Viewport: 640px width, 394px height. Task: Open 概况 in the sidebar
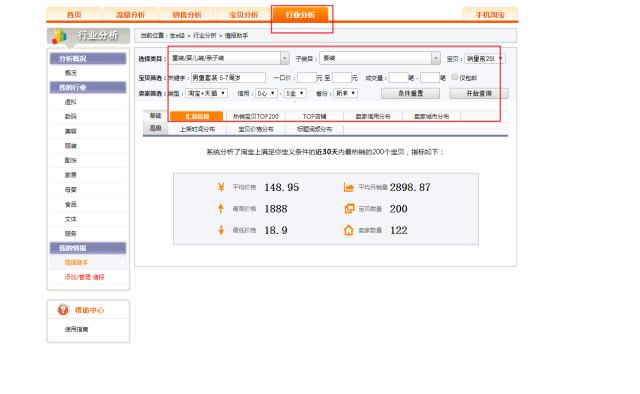pyautogui.click(x=71, y=73)
